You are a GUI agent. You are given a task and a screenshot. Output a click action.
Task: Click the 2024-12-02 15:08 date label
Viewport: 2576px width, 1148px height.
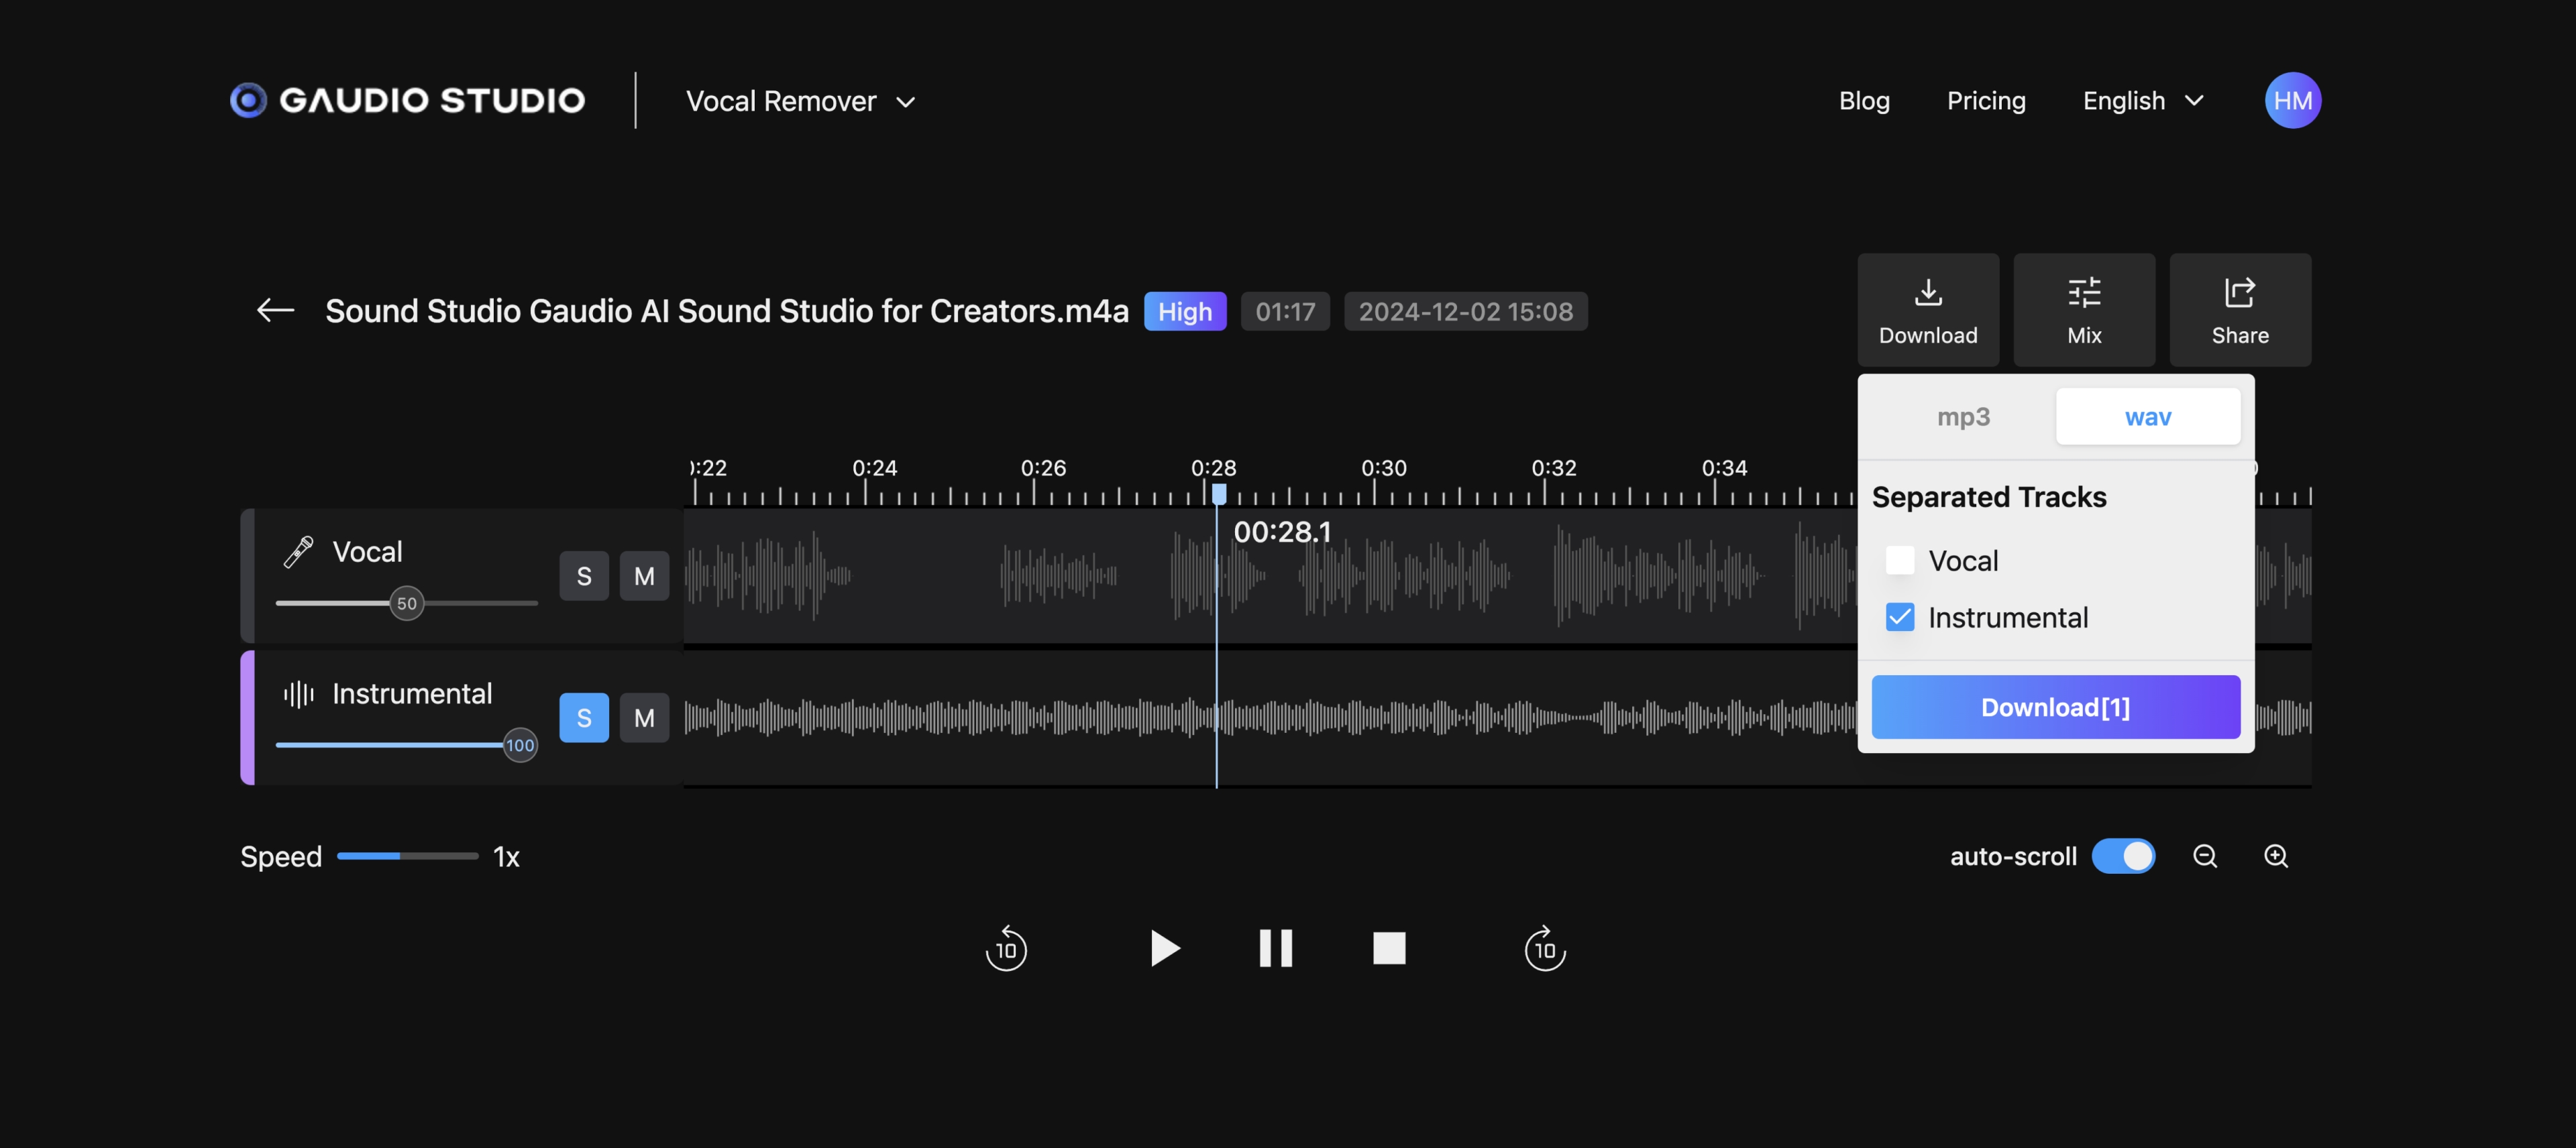click(x=1465, y=311)
